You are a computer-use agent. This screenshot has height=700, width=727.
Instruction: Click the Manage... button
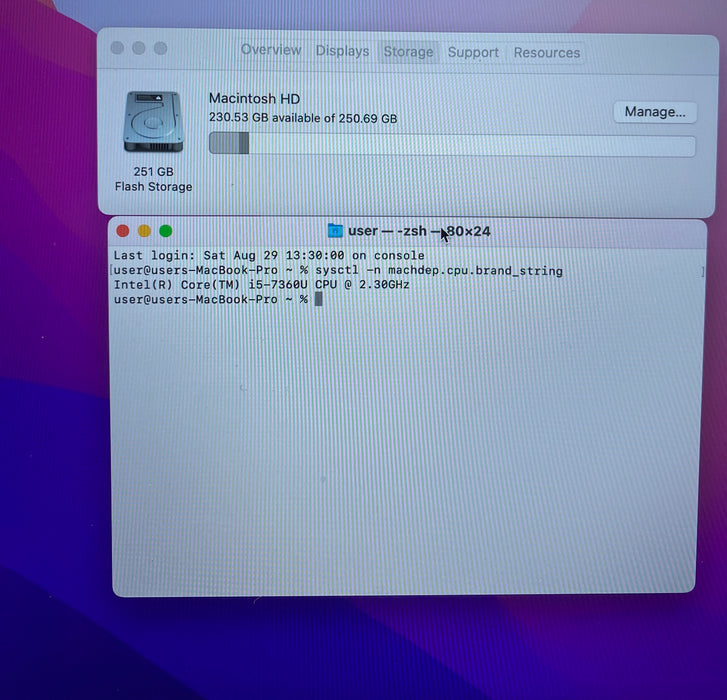click(655, 112)
